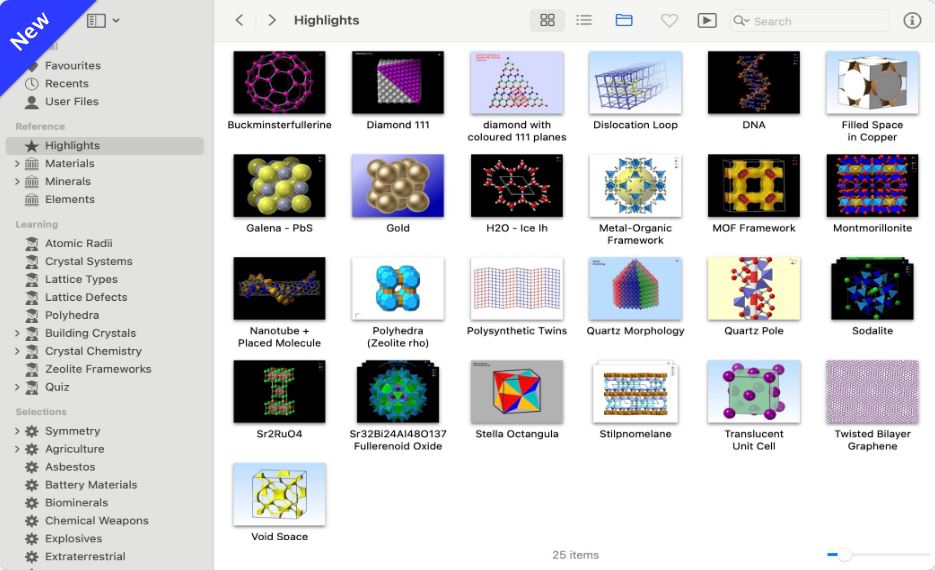This screenshot has height=570, width=935.
Task: Open the Stella Octangula thumbnail
Action: (x=516, y=392)
